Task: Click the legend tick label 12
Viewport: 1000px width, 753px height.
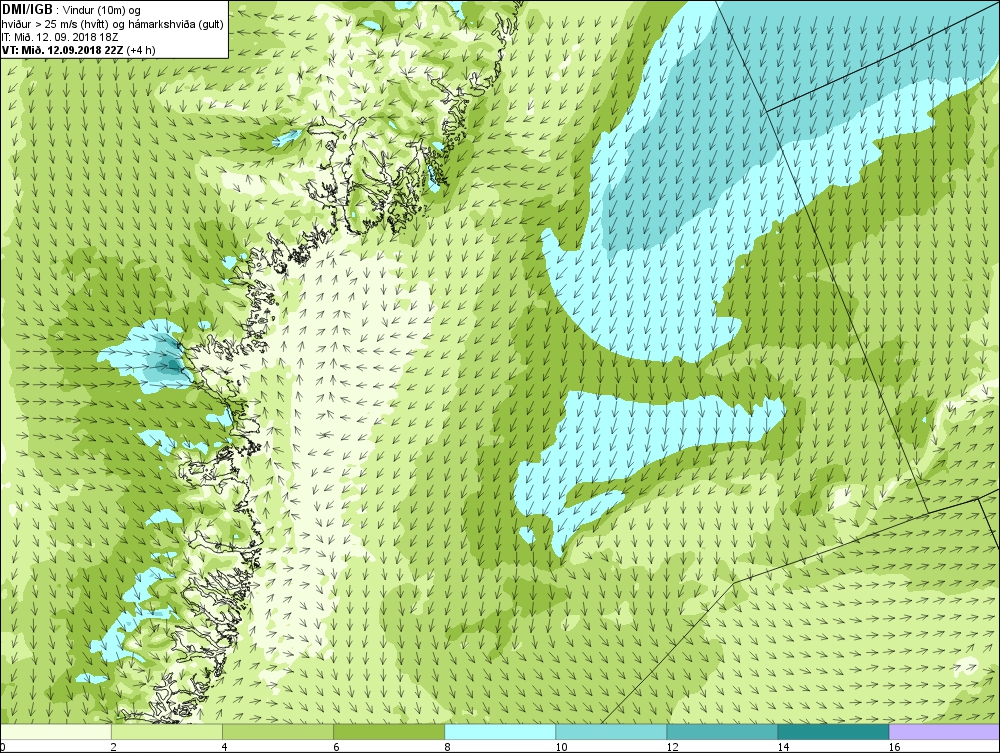Action: point(672,747)
